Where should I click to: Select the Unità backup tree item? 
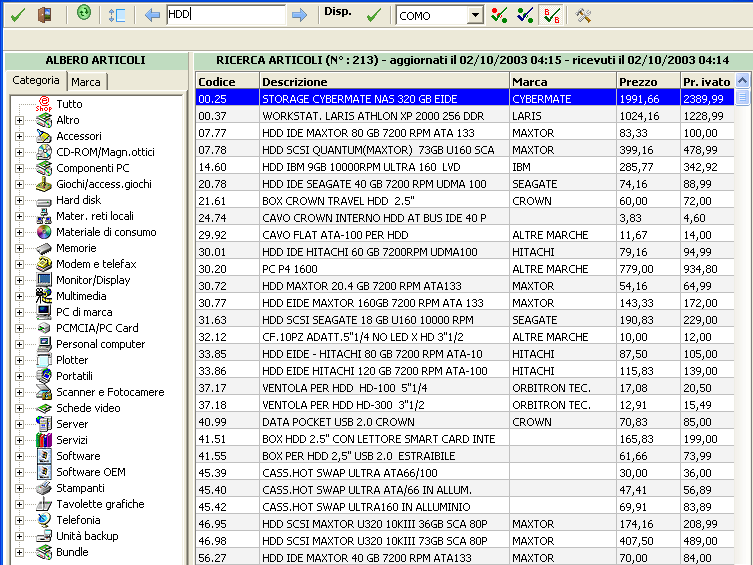click(87, 536)
